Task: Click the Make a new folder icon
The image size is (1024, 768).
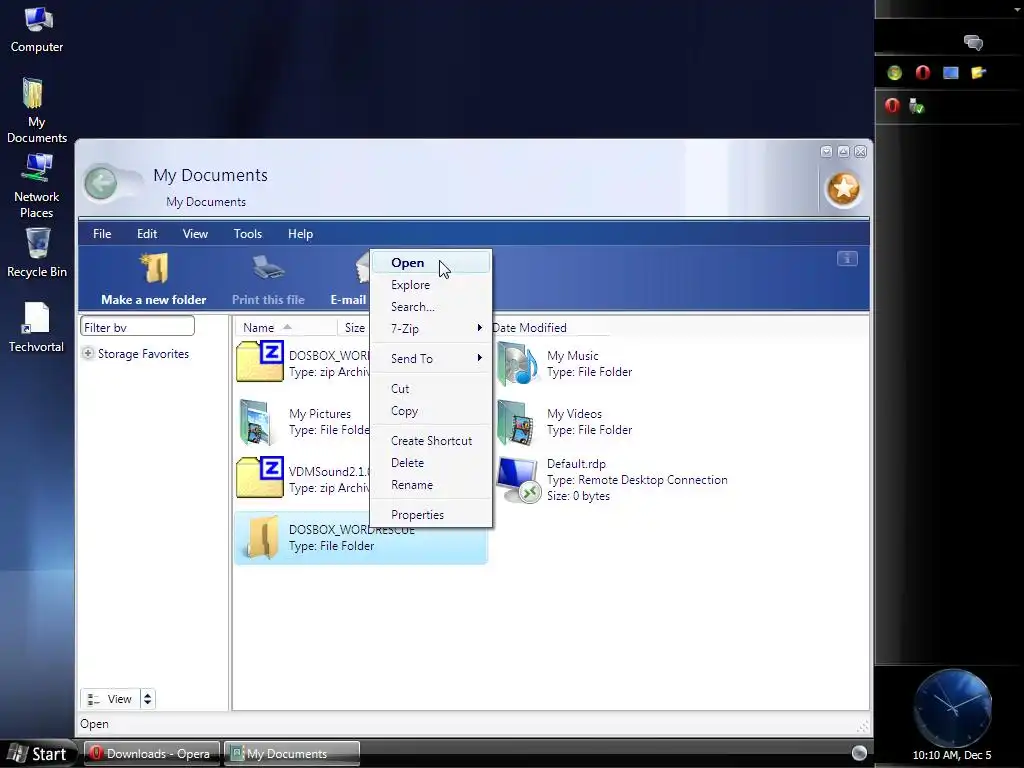Action: pos(154,268)
